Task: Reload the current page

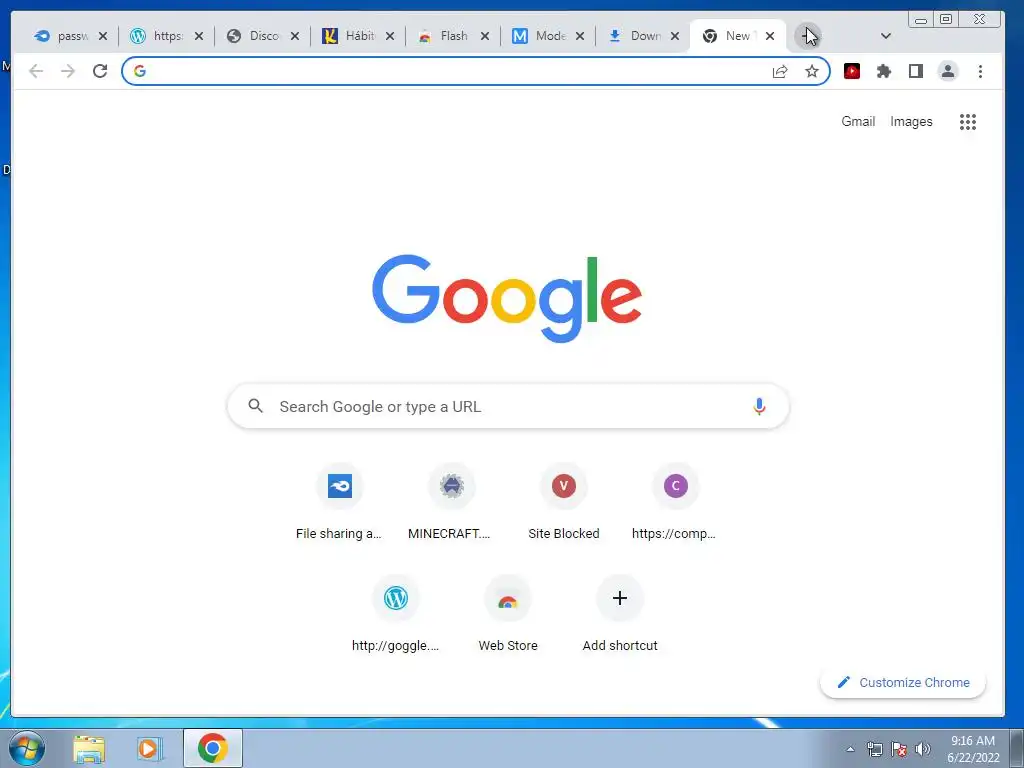Action: (x=100, y=71)
